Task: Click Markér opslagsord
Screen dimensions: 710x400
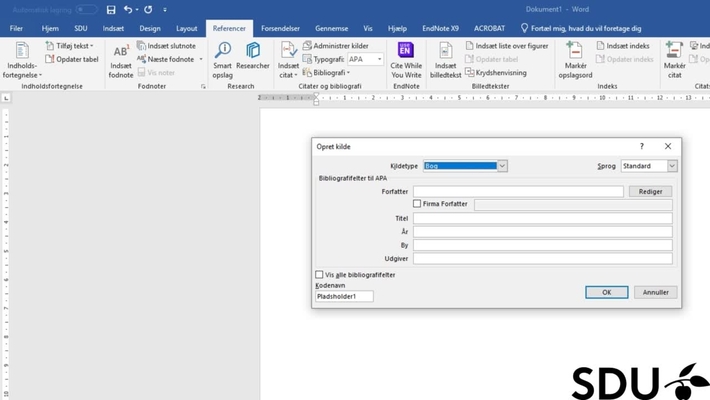Action: tap(575, 60)
